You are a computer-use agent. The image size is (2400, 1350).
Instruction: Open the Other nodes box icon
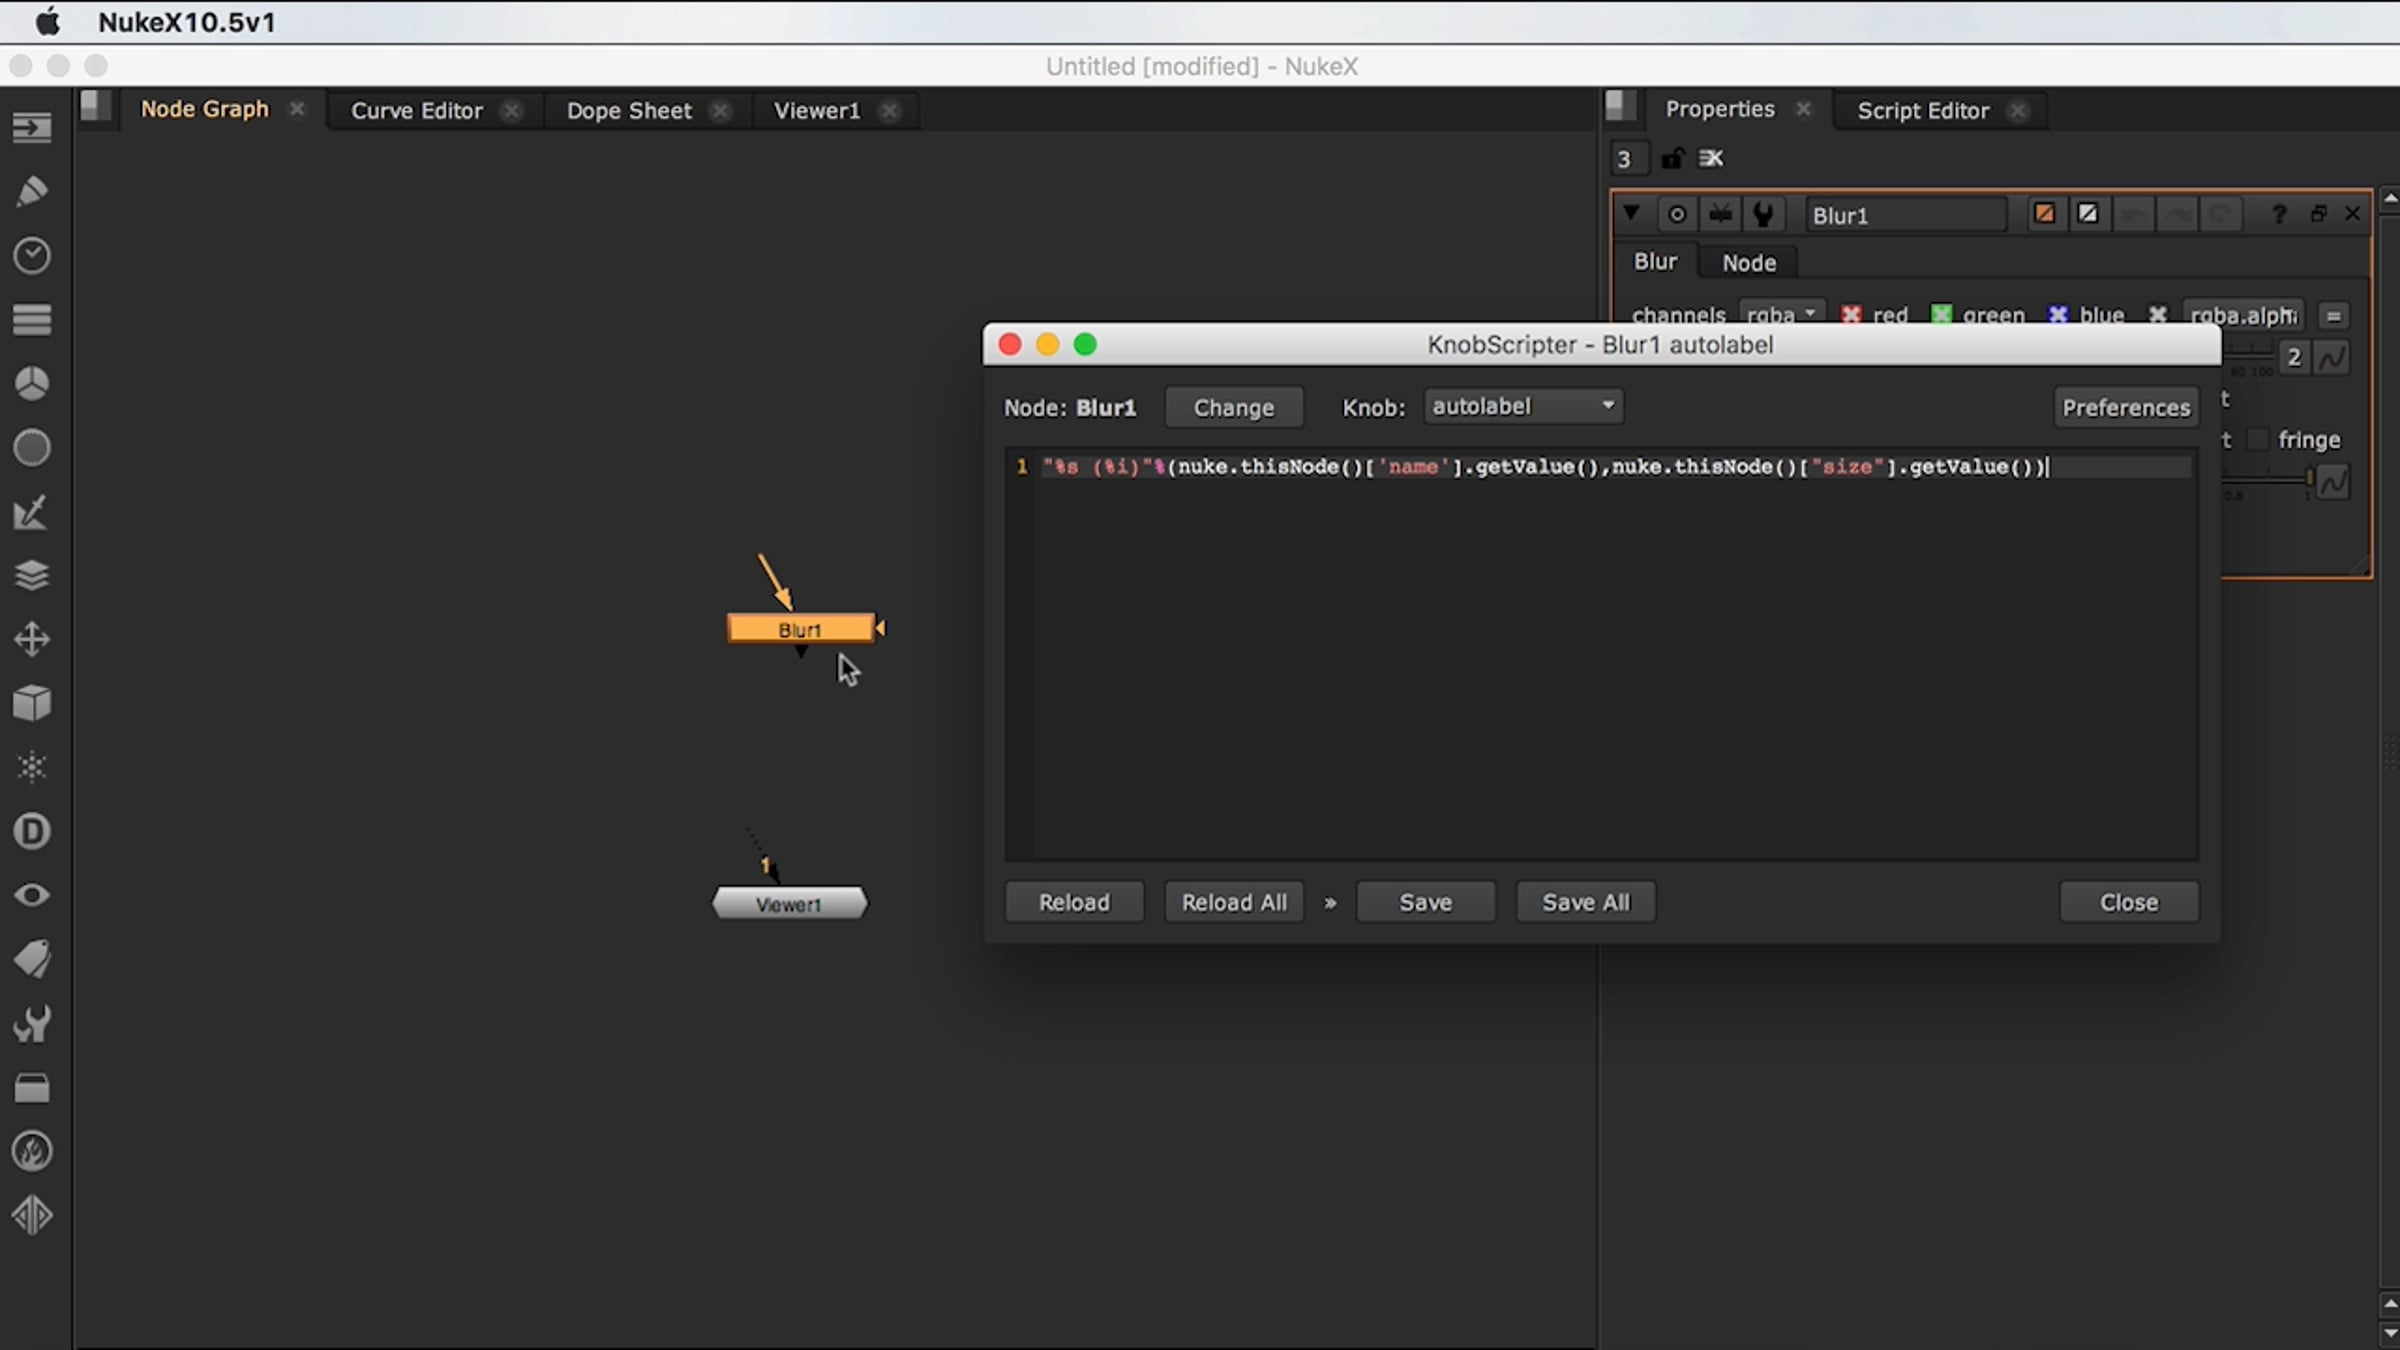(32, 1088)
